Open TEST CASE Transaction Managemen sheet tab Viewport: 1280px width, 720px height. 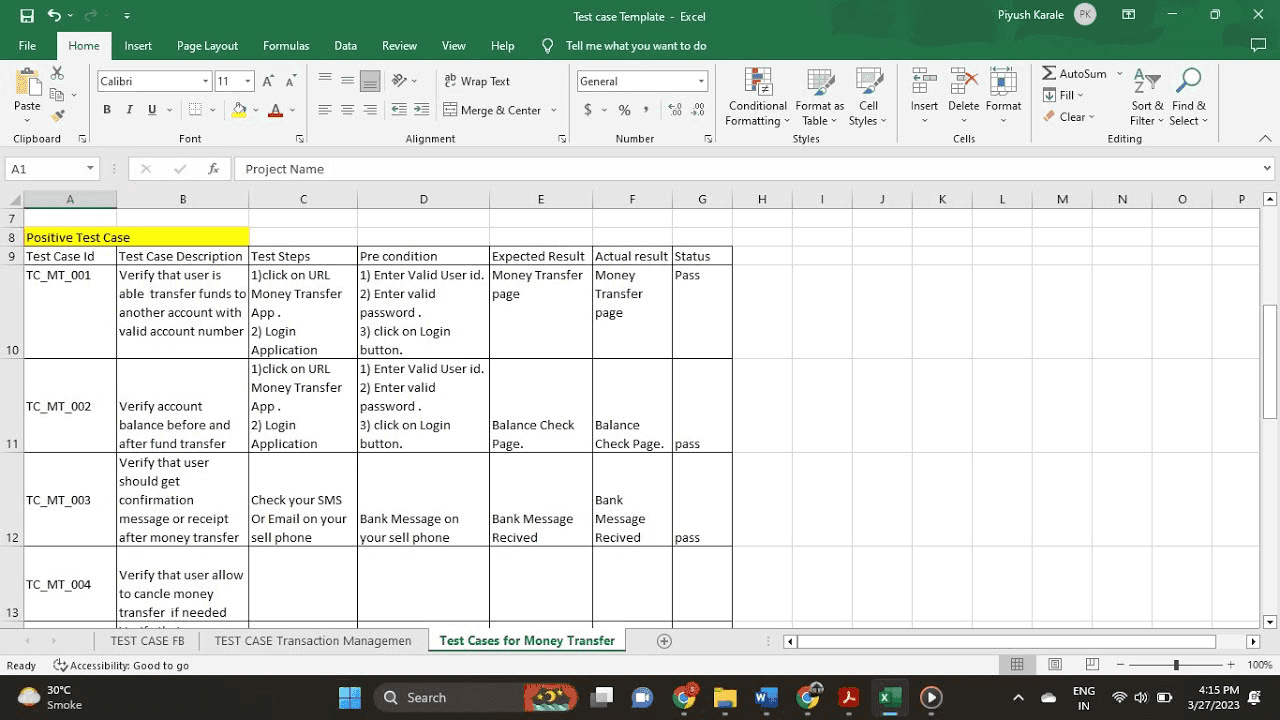313,641
